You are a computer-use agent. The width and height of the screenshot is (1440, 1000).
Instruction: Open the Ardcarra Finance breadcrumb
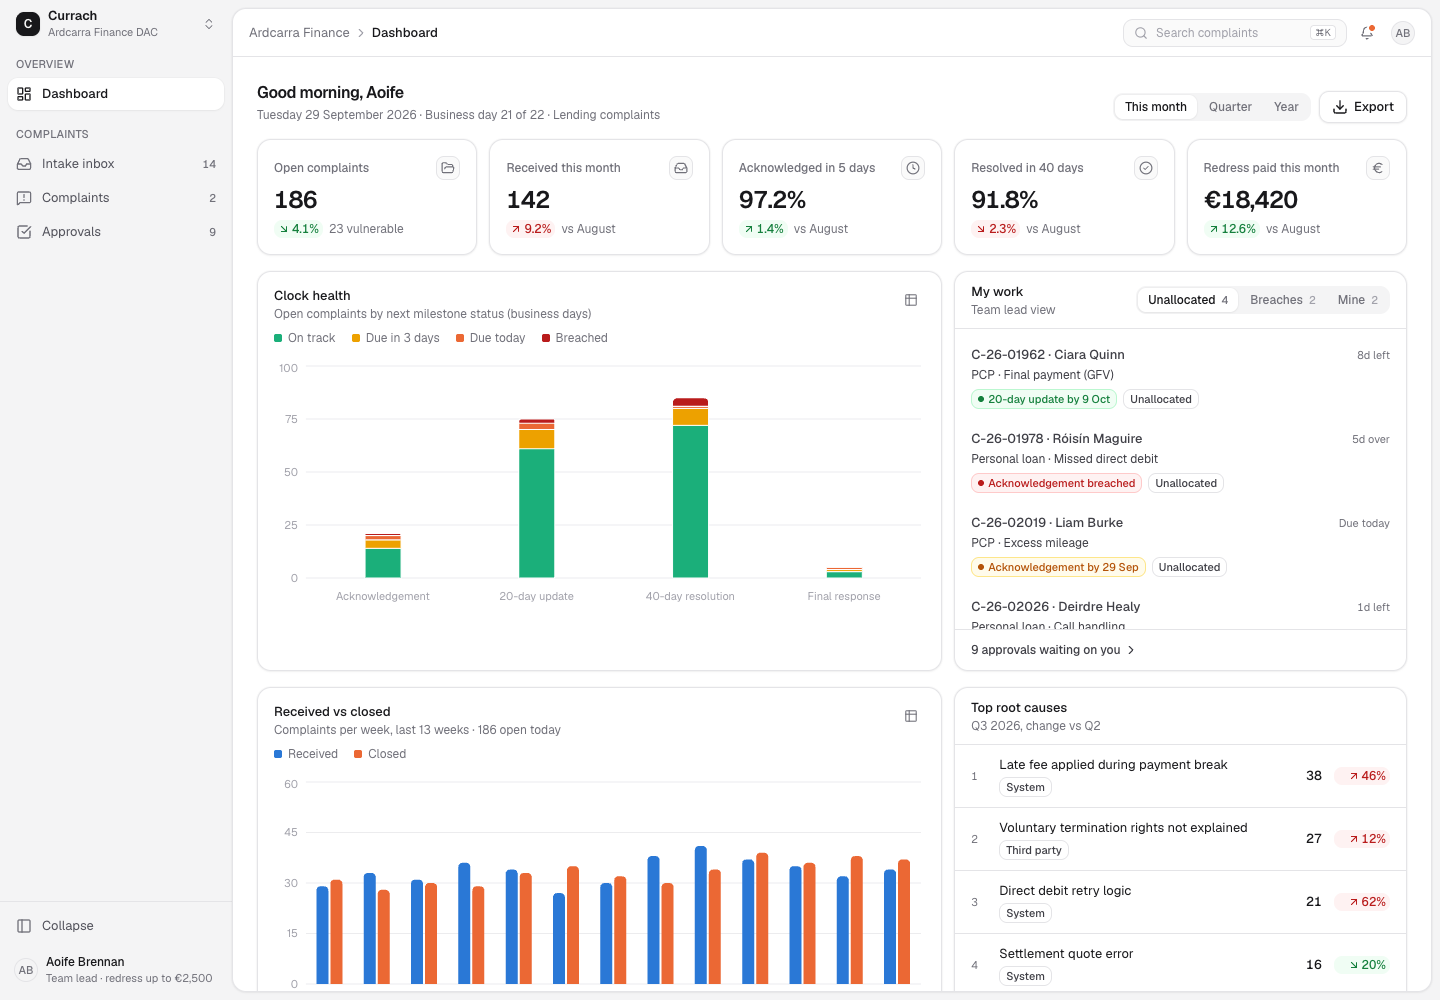point(299,33)
